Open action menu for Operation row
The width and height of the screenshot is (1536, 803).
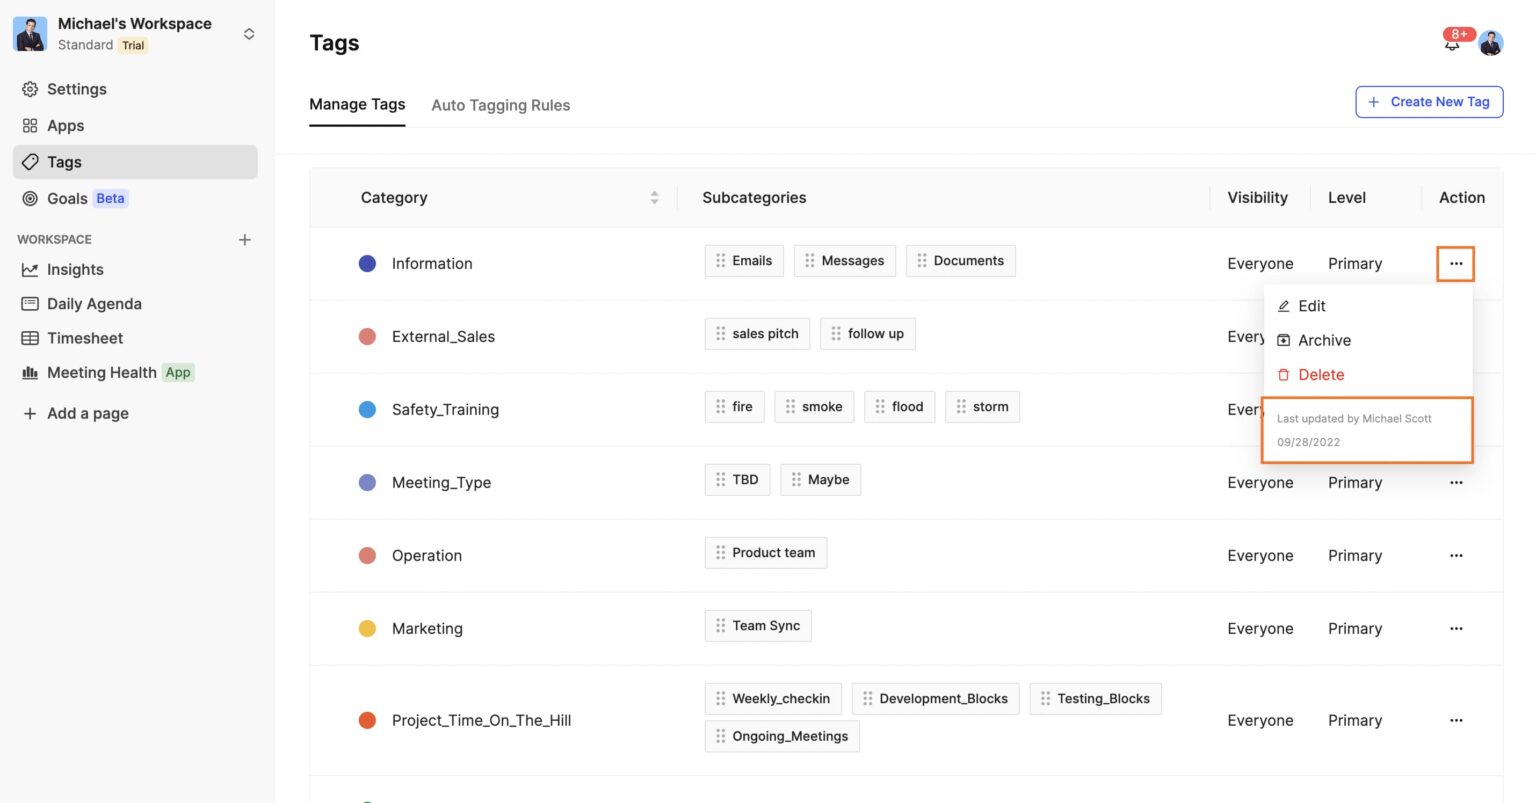[x=1456, y=556]
